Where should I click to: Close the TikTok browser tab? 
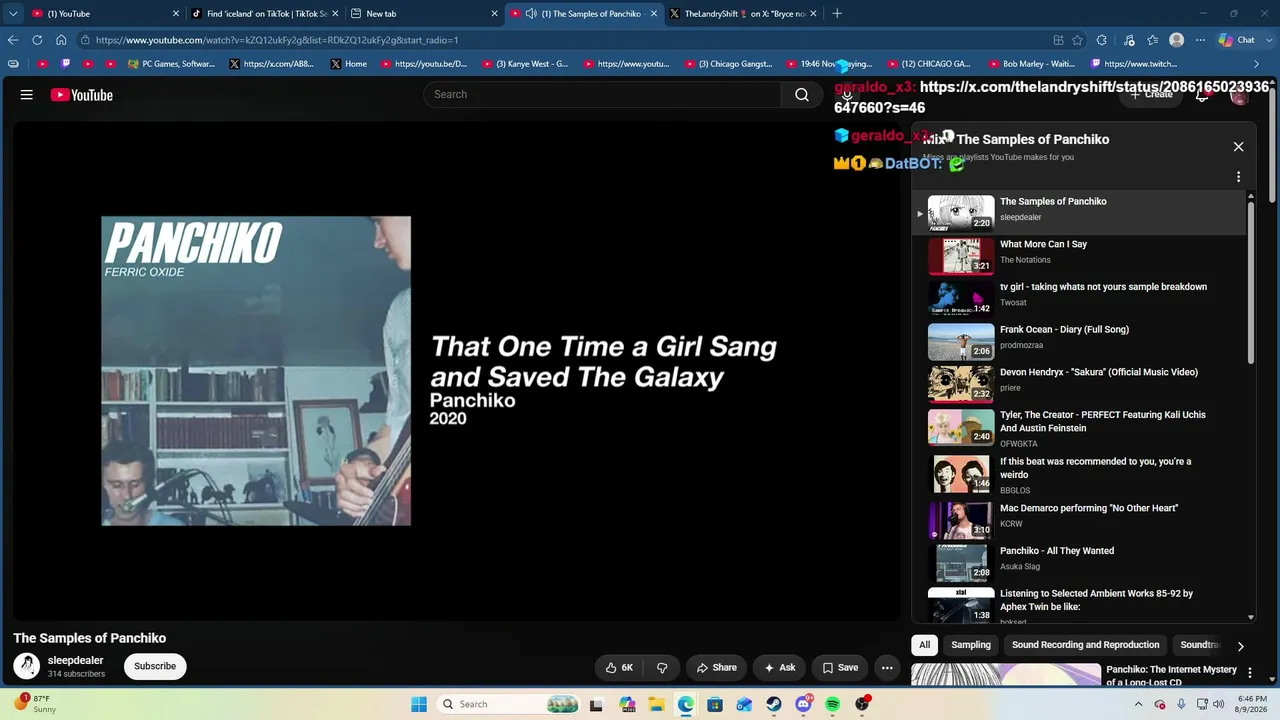[335, 14]
